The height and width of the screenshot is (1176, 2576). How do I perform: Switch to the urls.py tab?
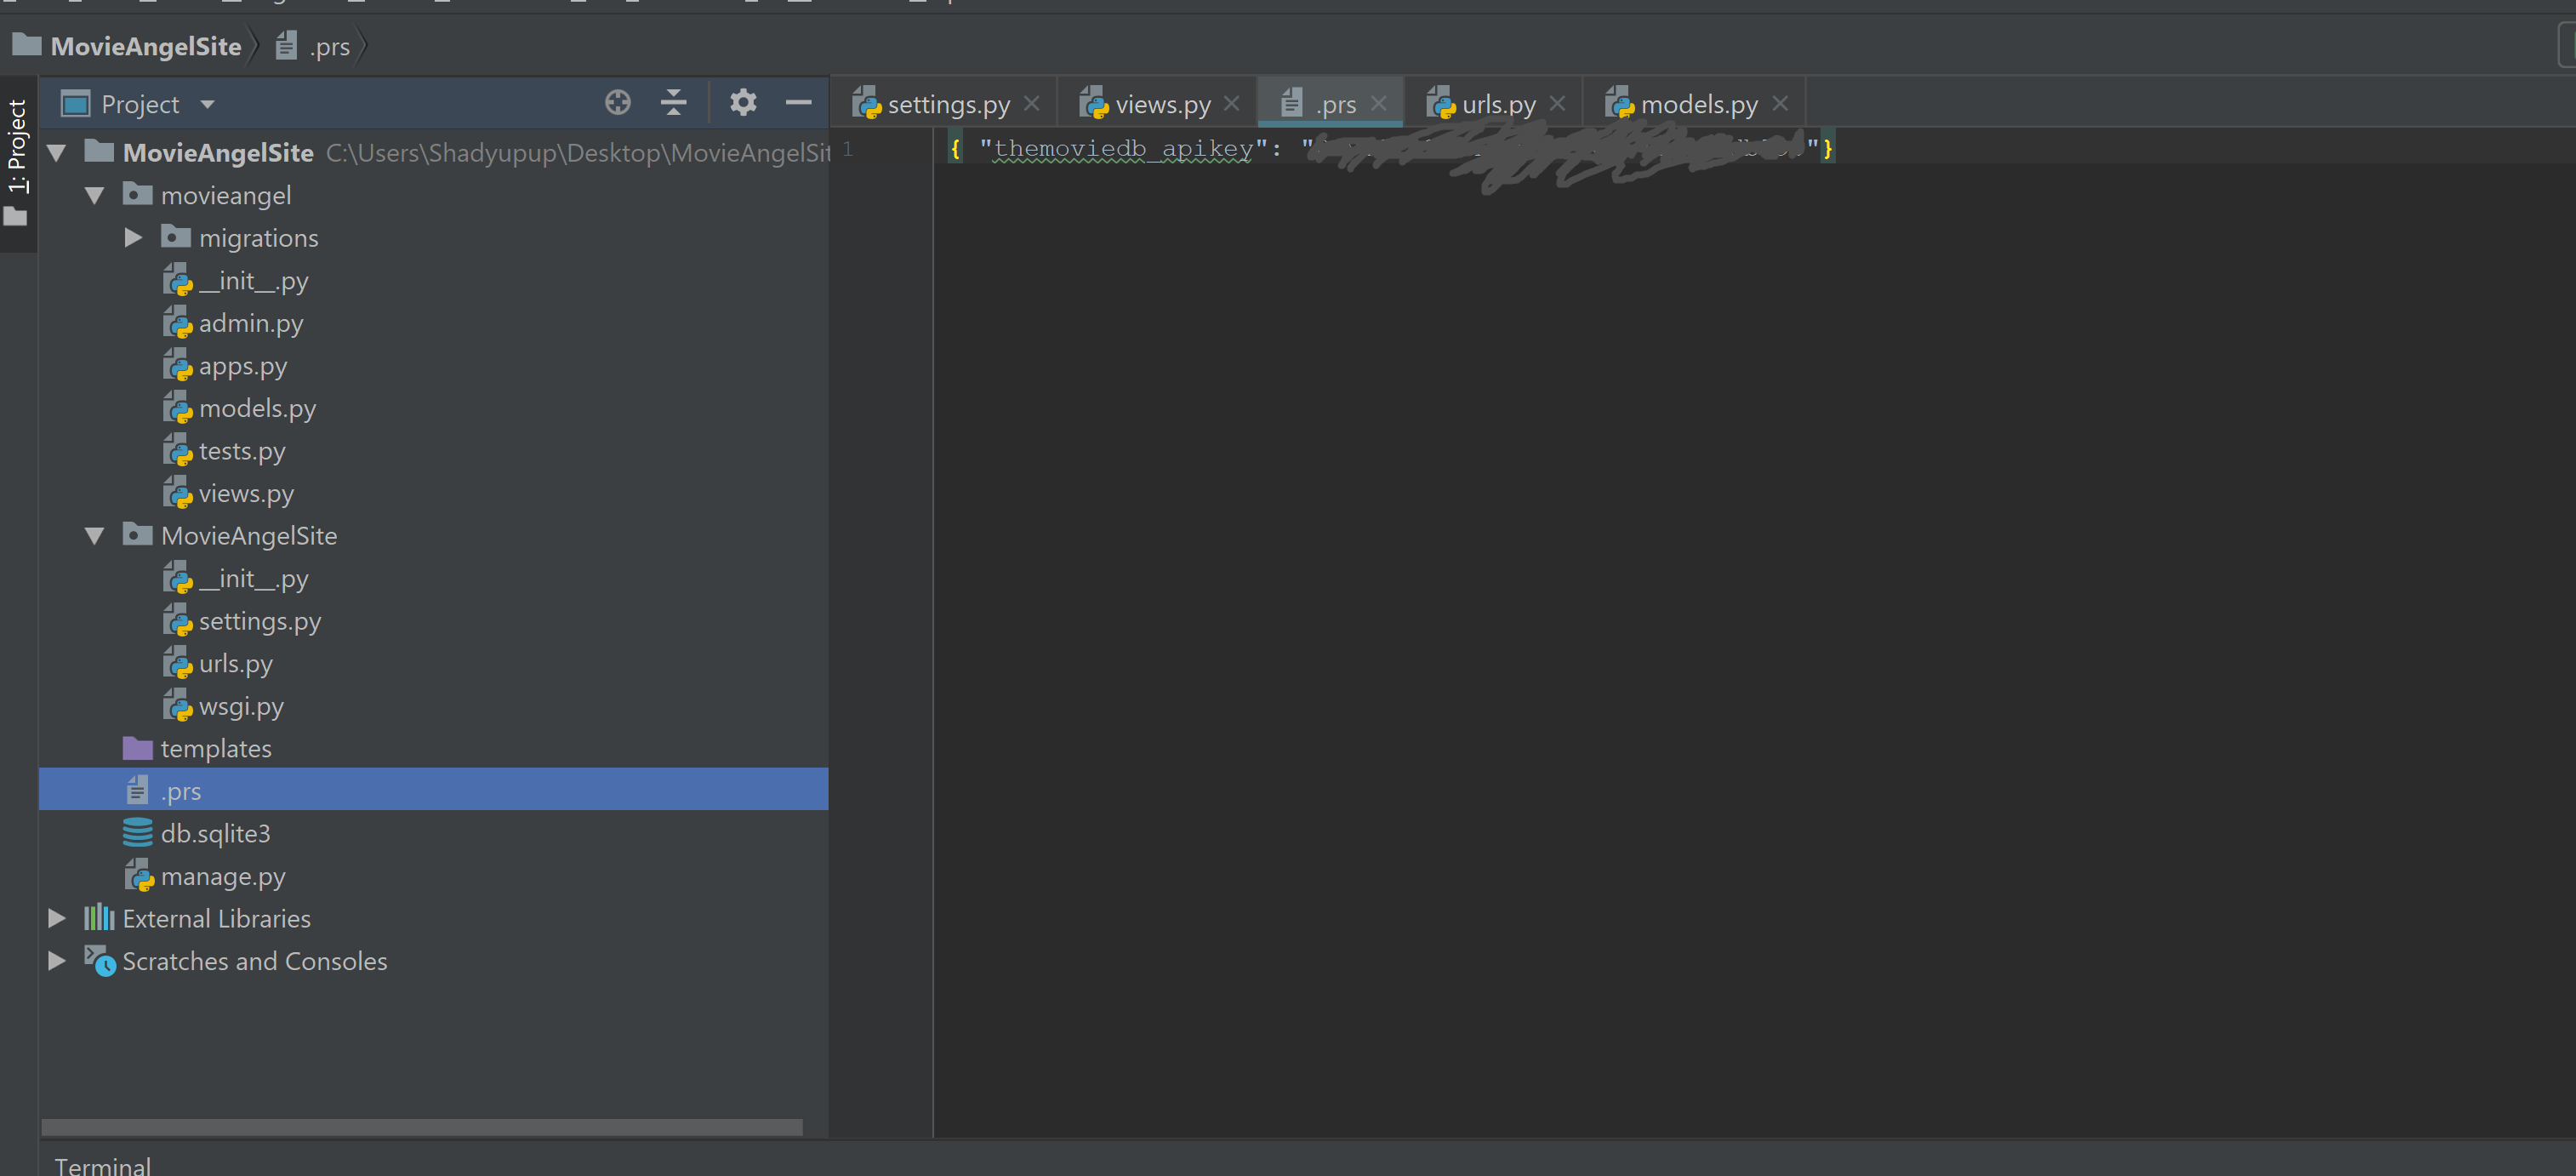(1495, 102)
